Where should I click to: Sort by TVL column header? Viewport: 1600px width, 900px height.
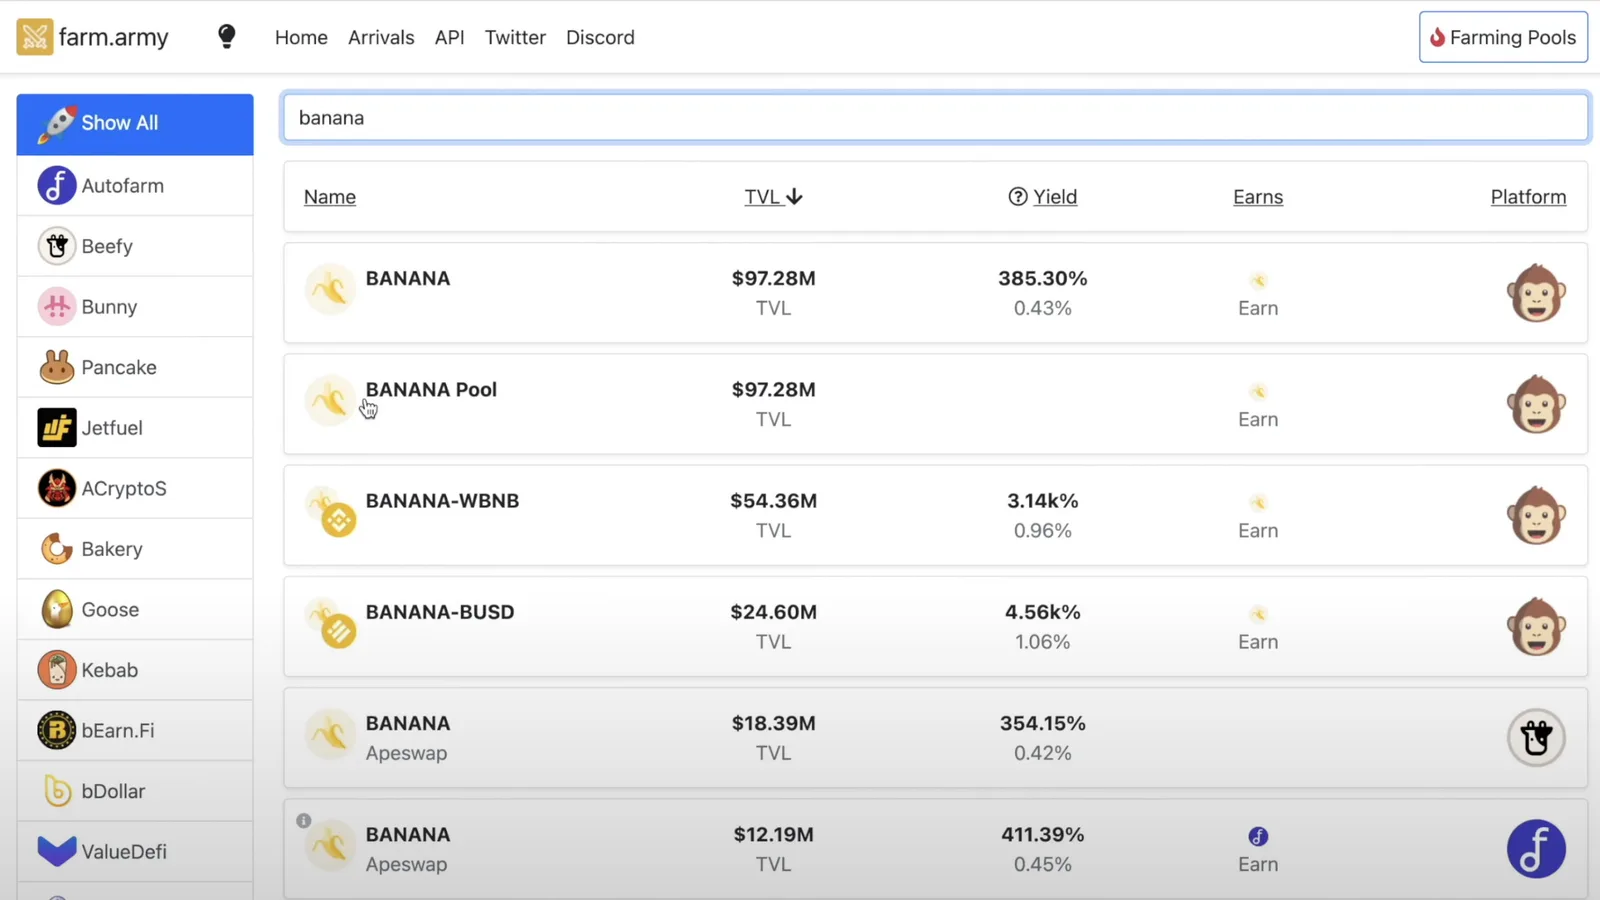[x=773, y=197]
